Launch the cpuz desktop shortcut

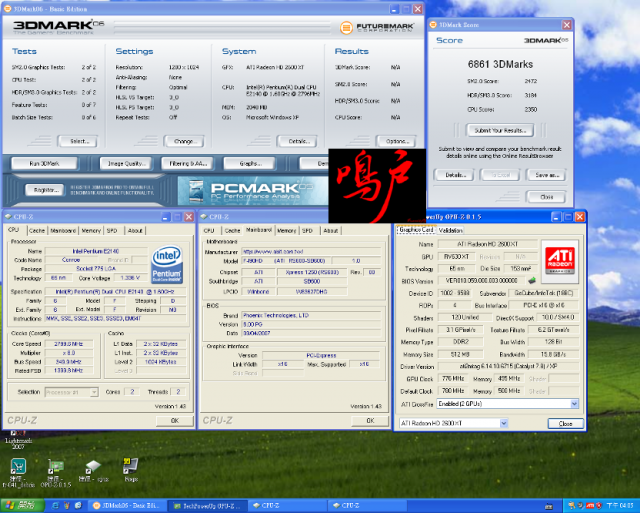(x=93, y=471)
